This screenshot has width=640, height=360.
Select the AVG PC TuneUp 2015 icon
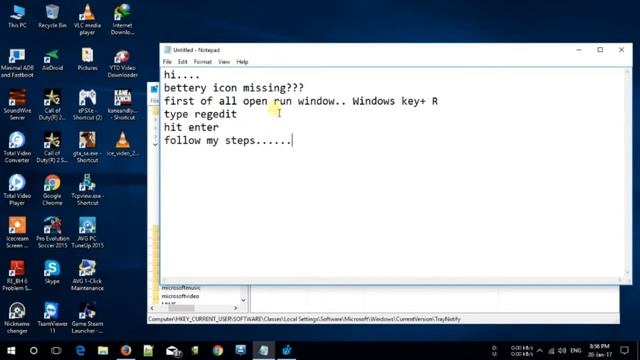(87, 233)
